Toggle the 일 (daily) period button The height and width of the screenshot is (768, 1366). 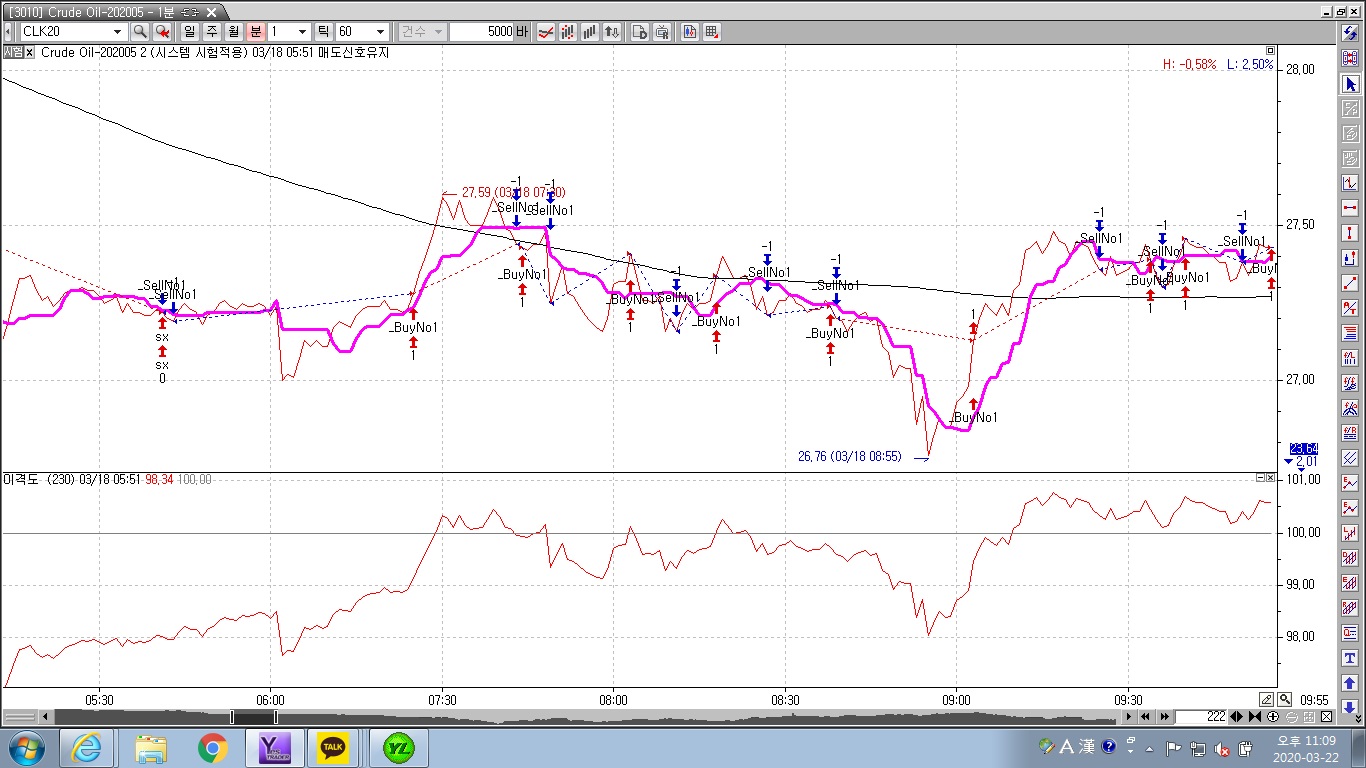[189, 32]
